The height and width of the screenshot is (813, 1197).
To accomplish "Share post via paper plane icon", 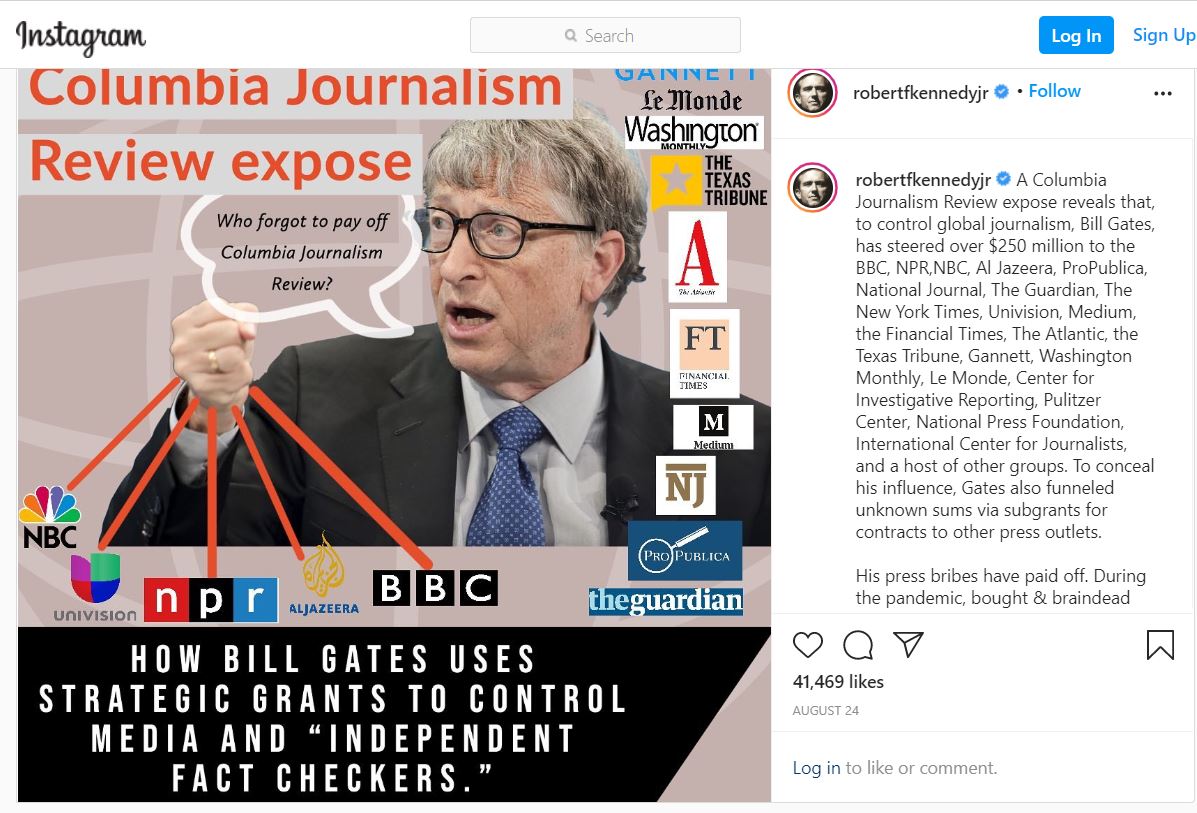I will click(x=908, y=644).
